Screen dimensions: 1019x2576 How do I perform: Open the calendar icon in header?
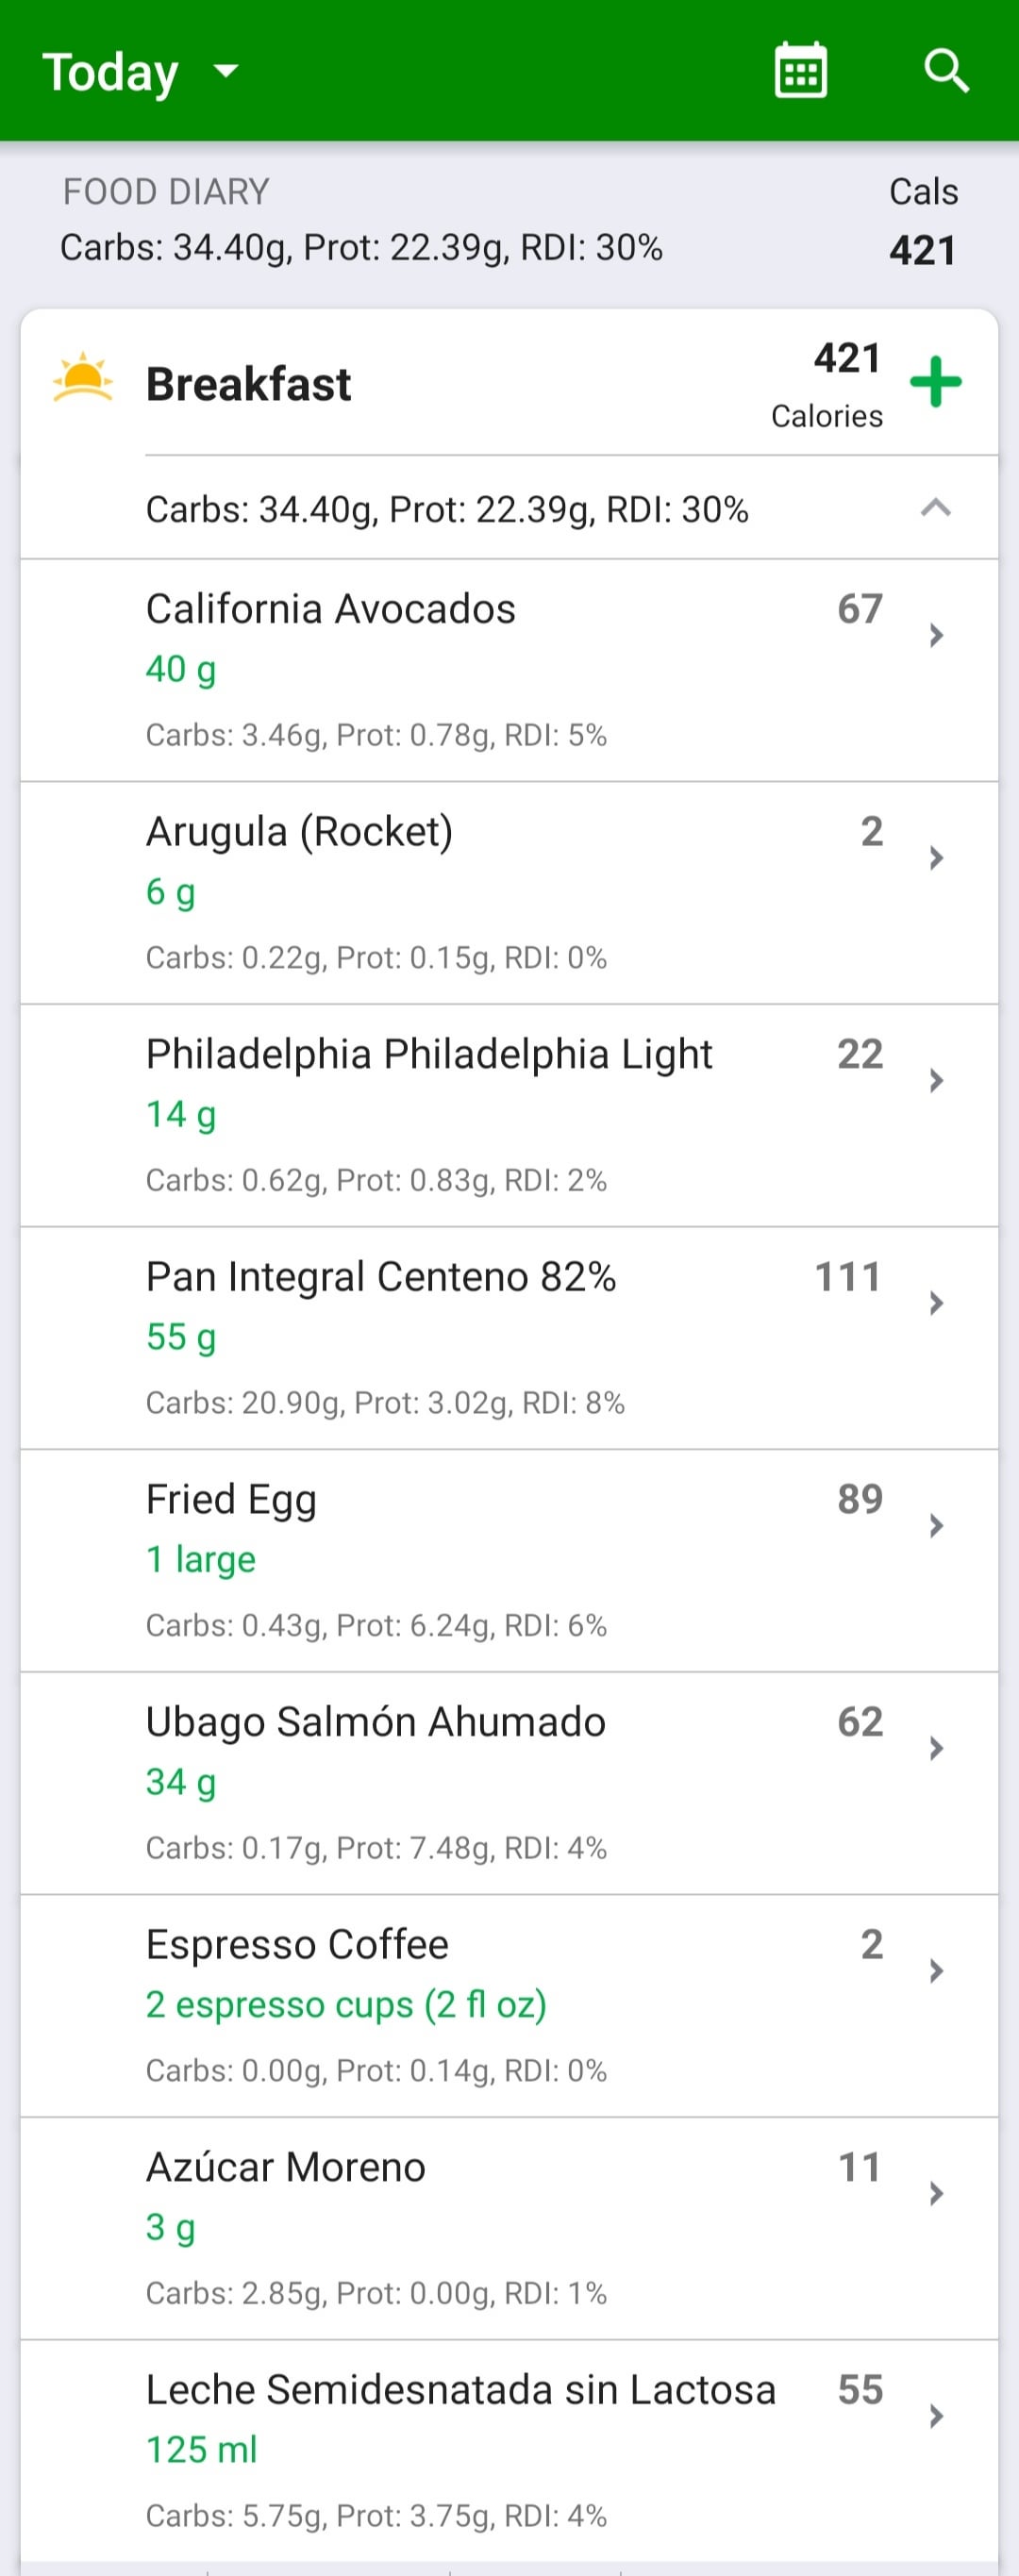pyautogui.click(x=800, y=71)
